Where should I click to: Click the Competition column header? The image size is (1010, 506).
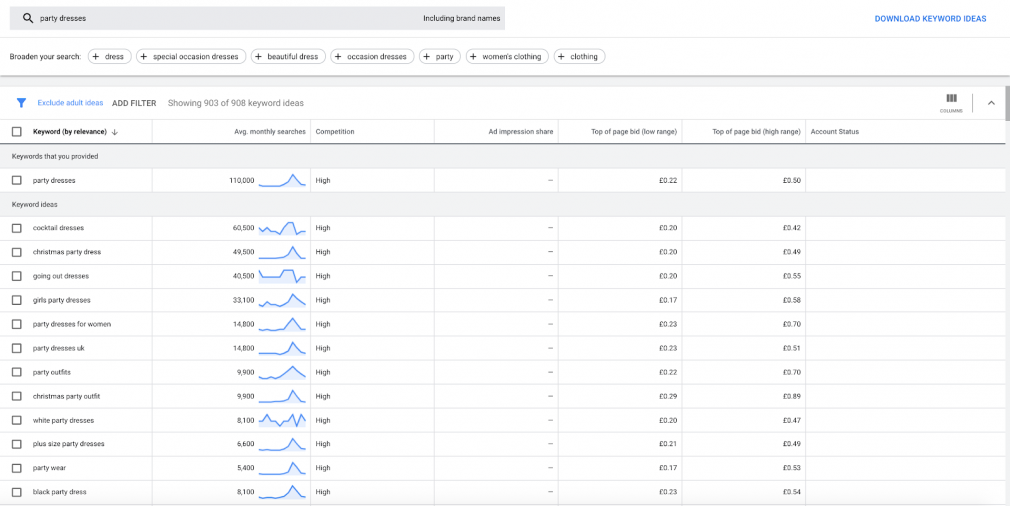click(x=335, y=132)
